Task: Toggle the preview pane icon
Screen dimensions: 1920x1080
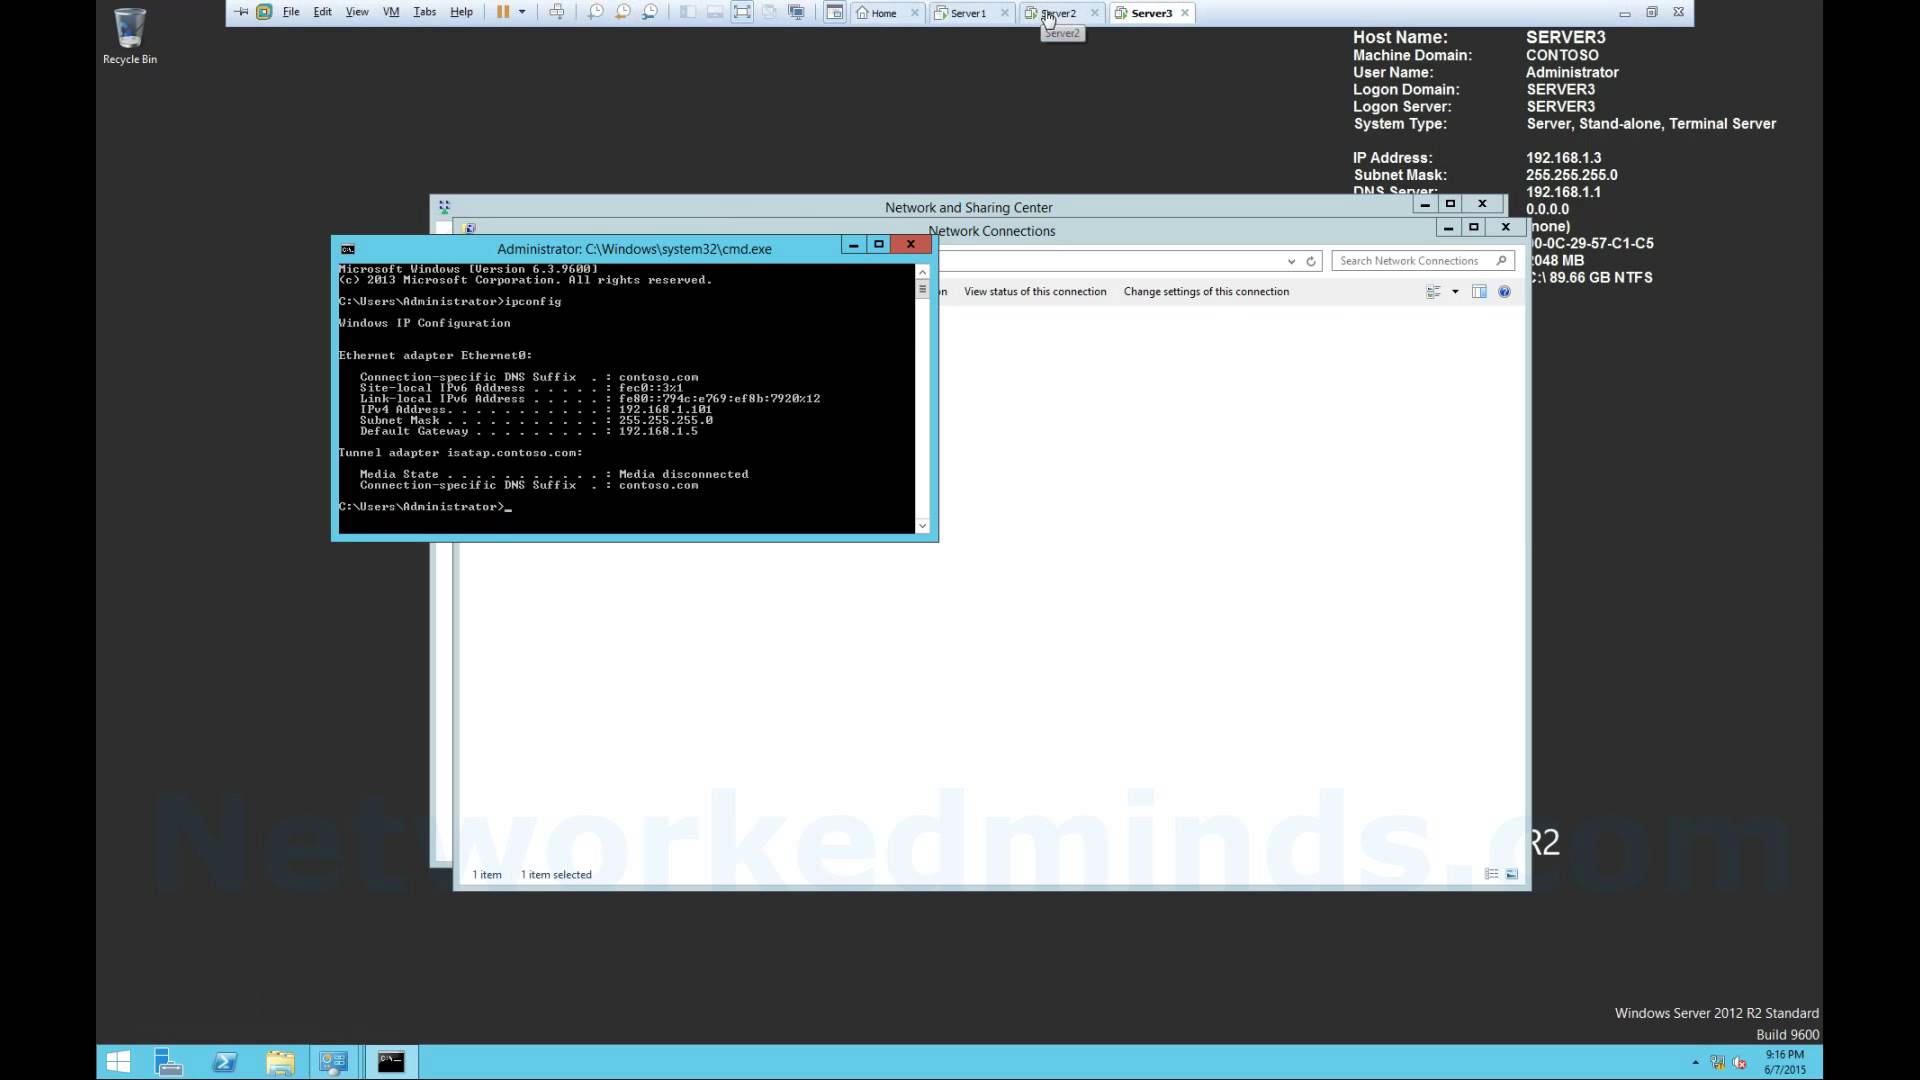Action: [1479, 292]
